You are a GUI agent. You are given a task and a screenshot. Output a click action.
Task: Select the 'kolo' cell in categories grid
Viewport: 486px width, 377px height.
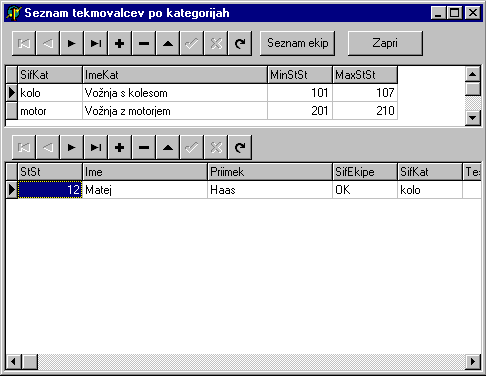tap(50, 93)
